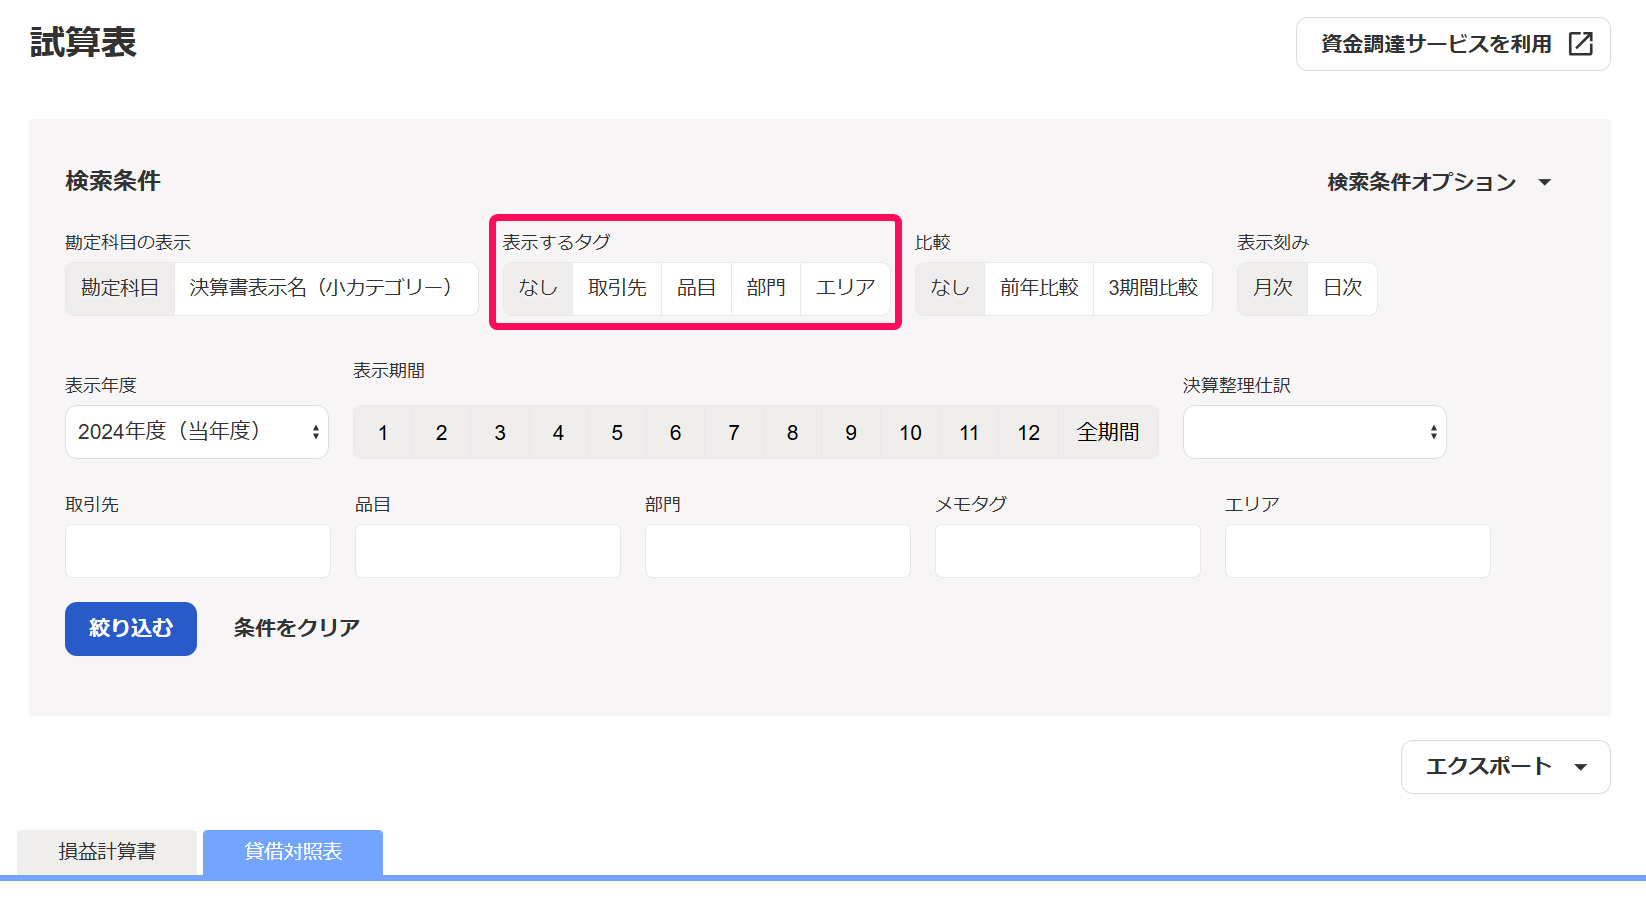Select month 4 in 表示期間
The height and width of the screenshot is (898, 1646).
click(x=558, y=432)
